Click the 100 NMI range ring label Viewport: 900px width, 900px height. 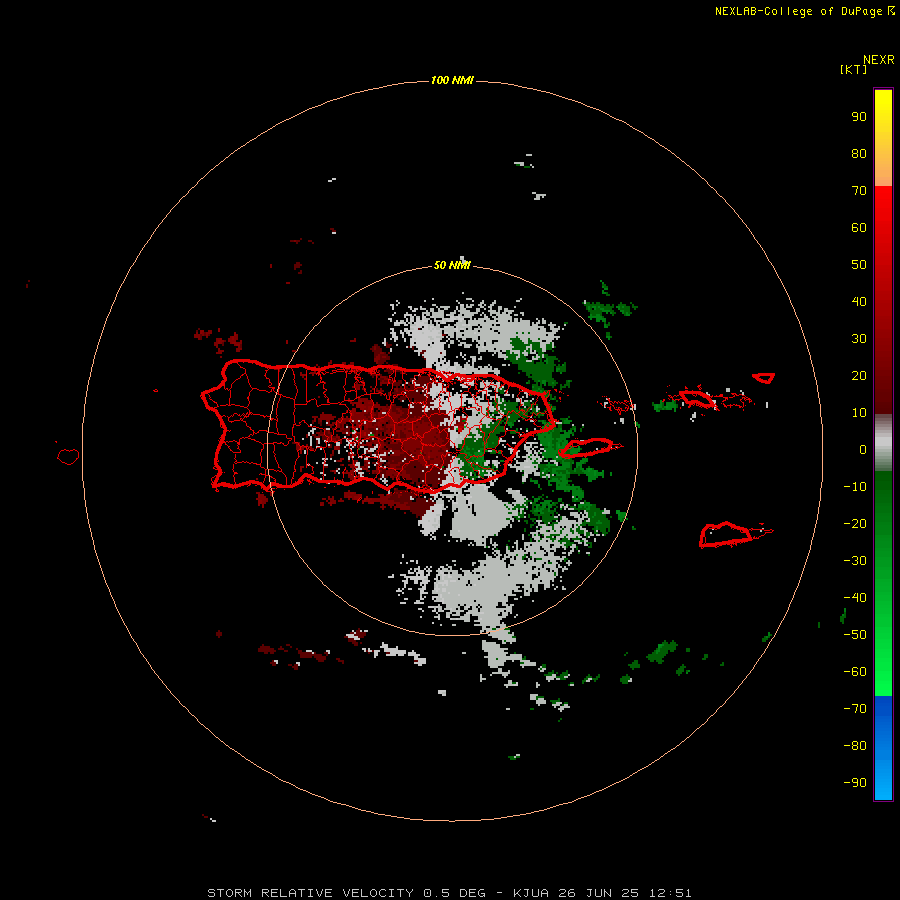[452, 80]
